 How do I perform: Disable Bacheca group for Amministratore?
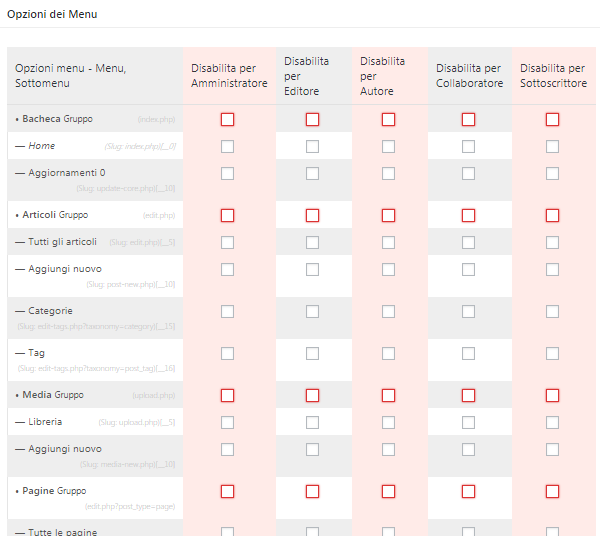click(227, 119)
